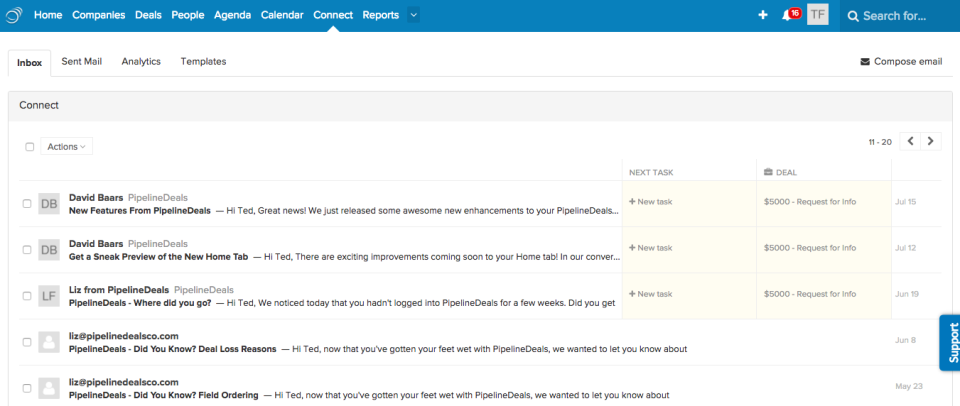Open Agenda from top navigation
The image size is (960, 406).
point(233,15)
